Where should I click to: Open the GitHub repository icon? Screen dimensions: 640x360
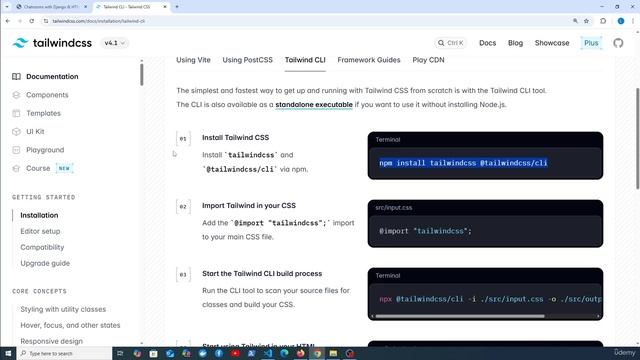pyautogui.click(x=618, y=43)
